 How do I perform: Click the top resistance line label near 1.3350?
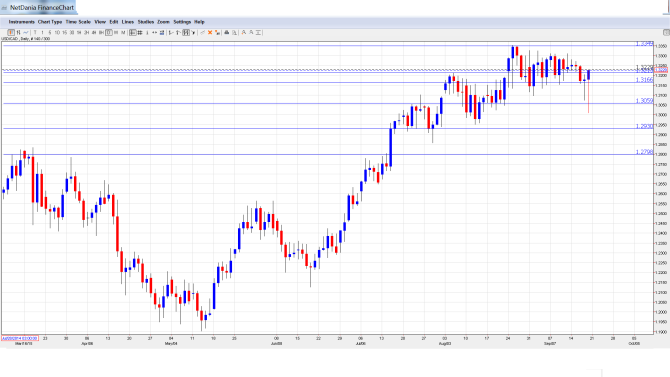(x=644, y=44)
